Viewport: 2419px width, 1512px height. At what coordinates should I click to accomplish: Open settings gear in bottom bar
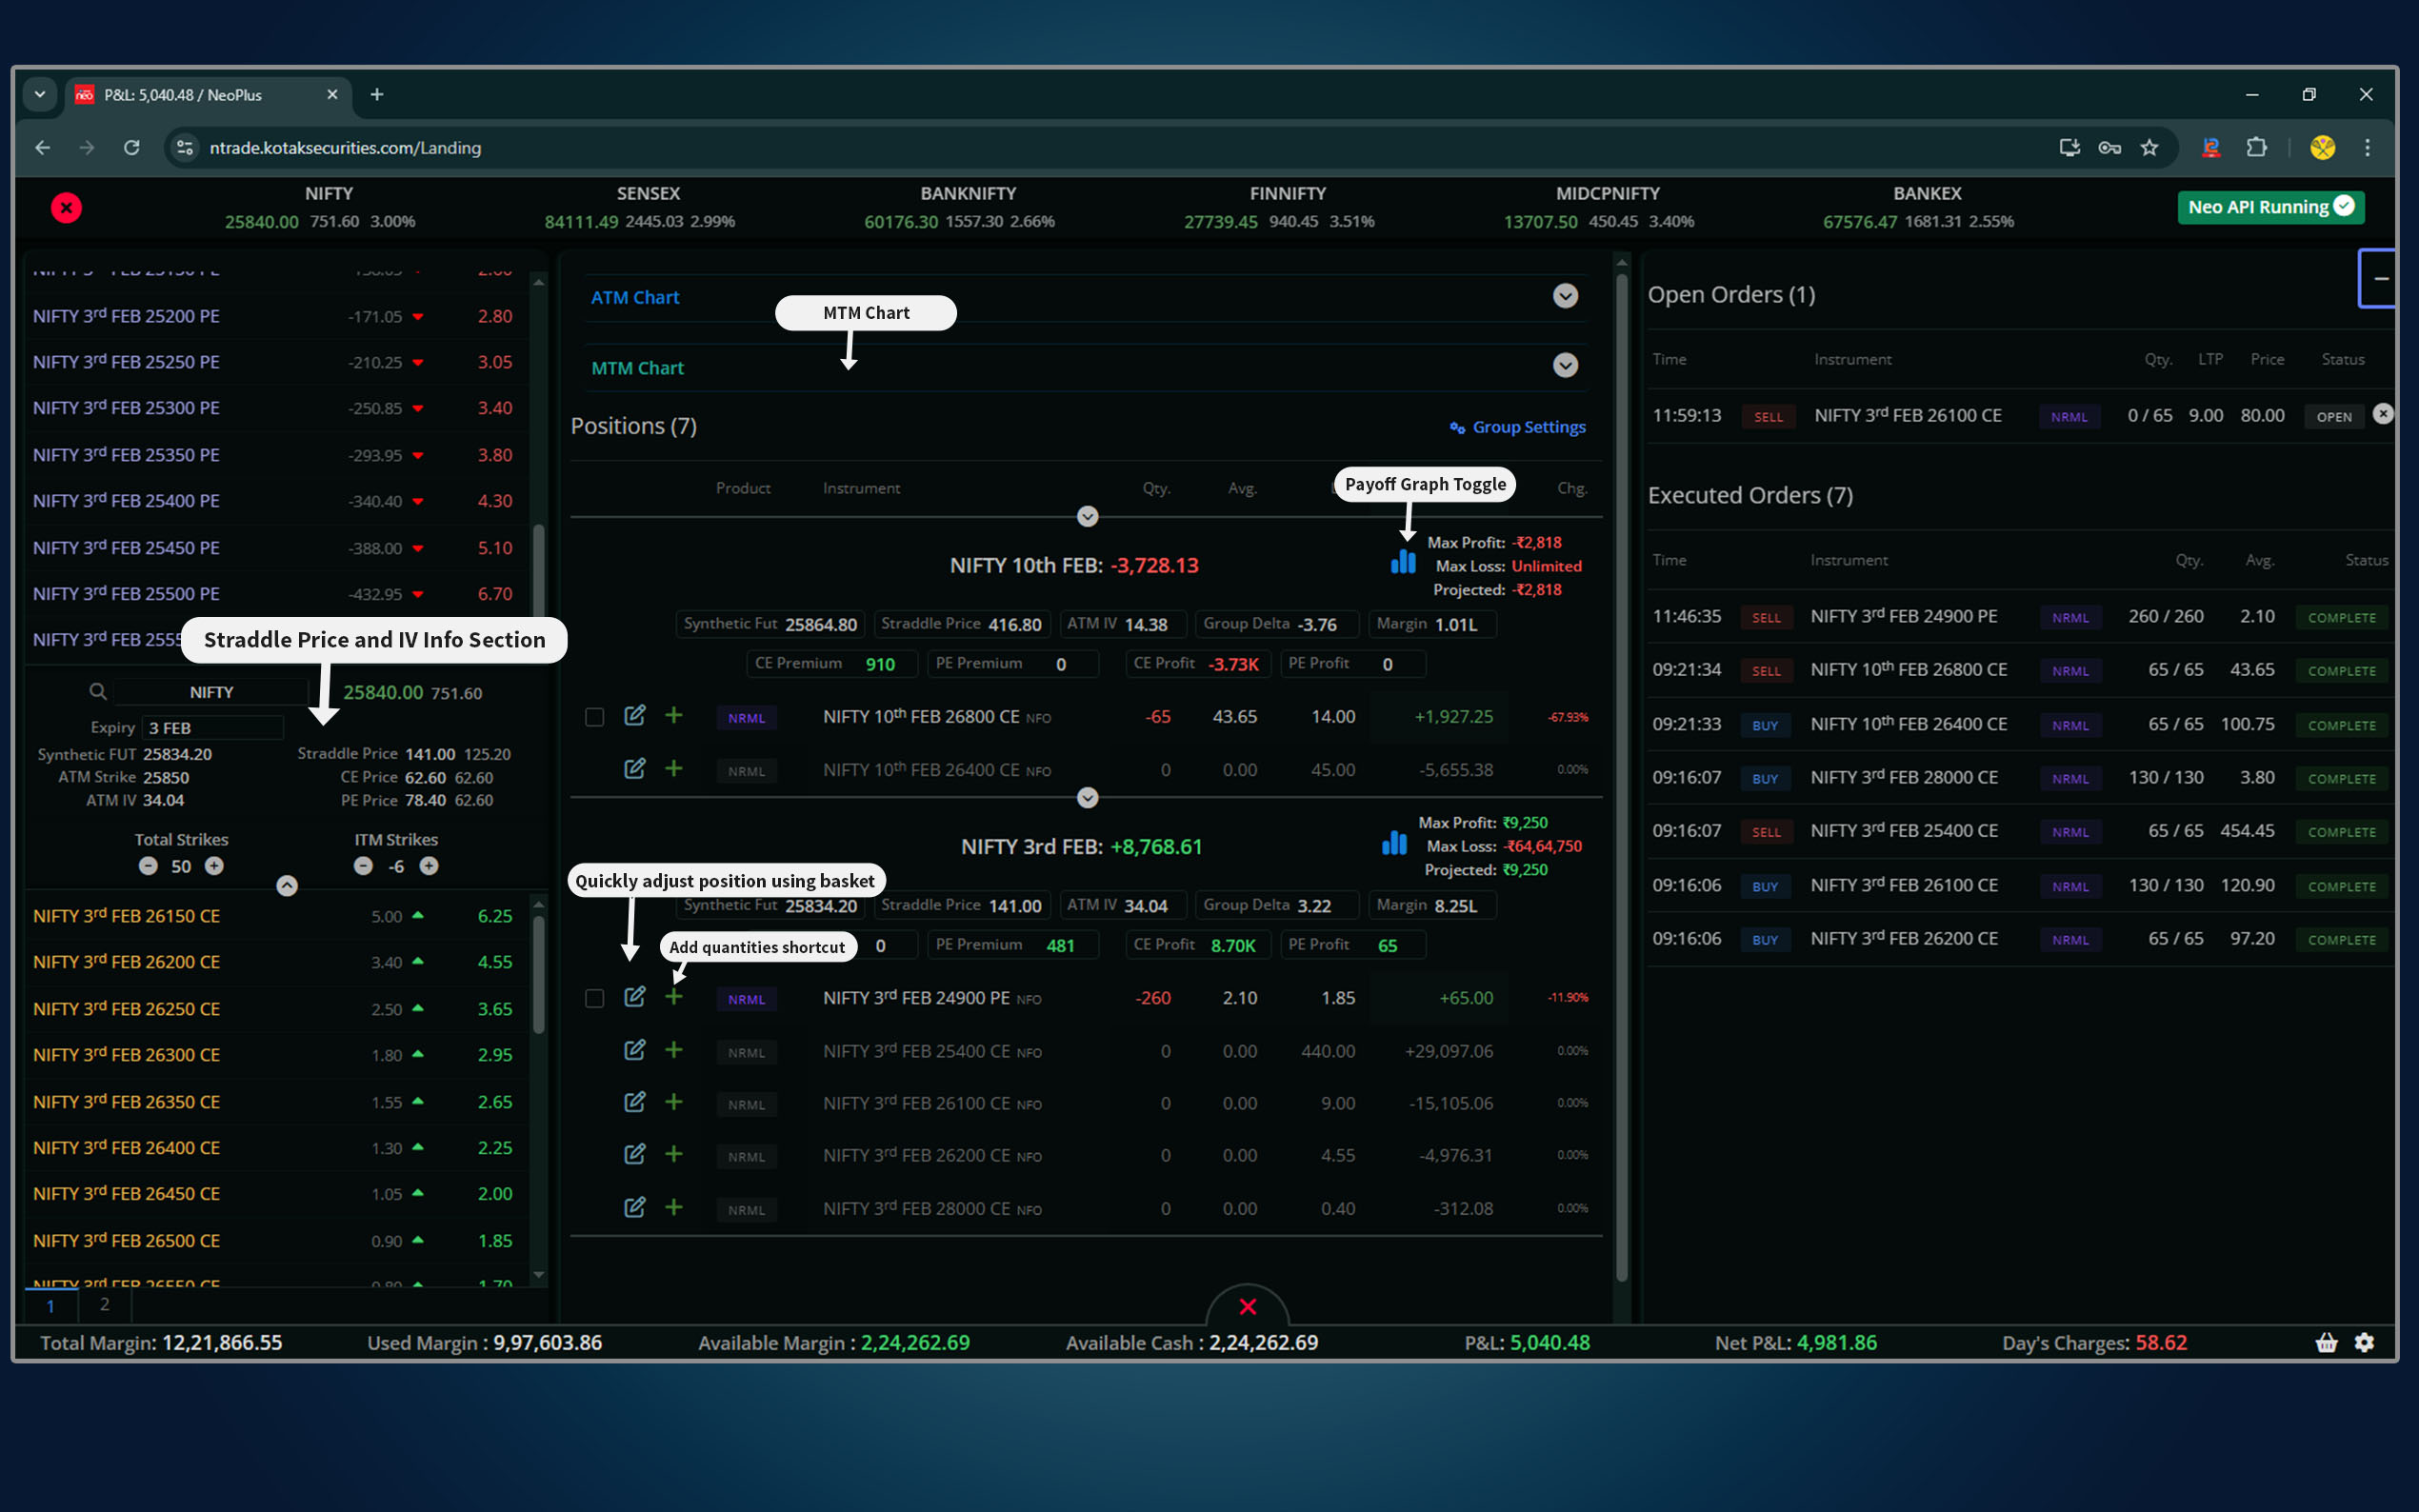(2364, 1342)
